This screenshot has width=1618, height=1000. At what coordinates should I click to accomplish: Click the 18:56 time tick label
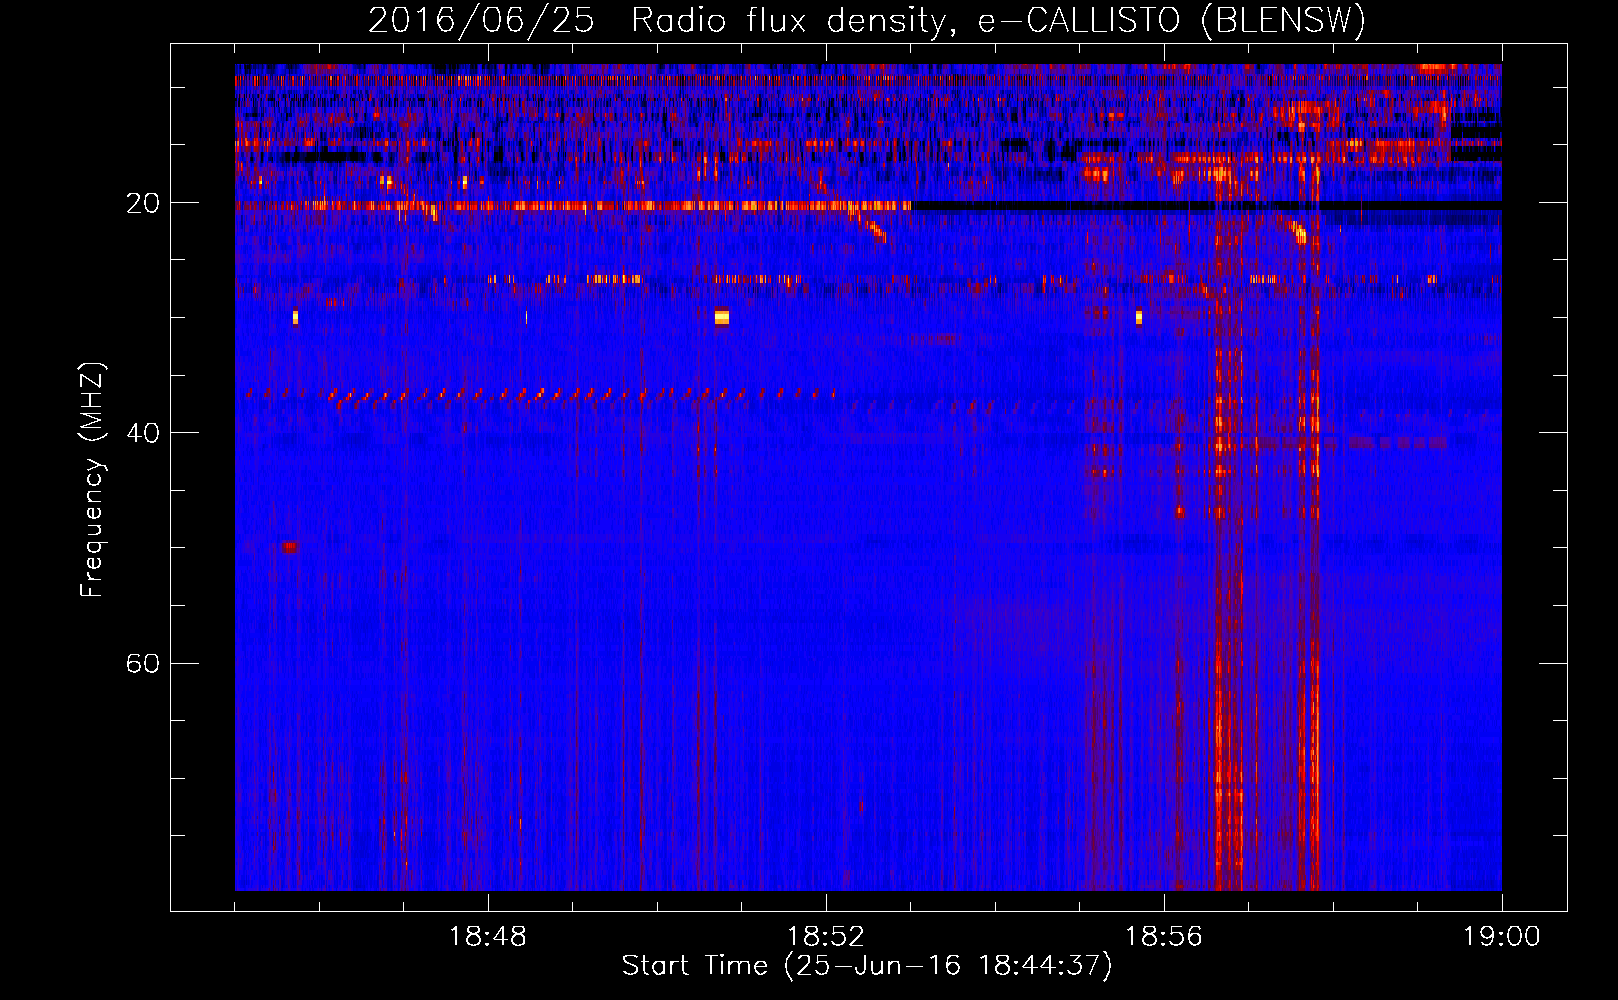click(1164, 937)
